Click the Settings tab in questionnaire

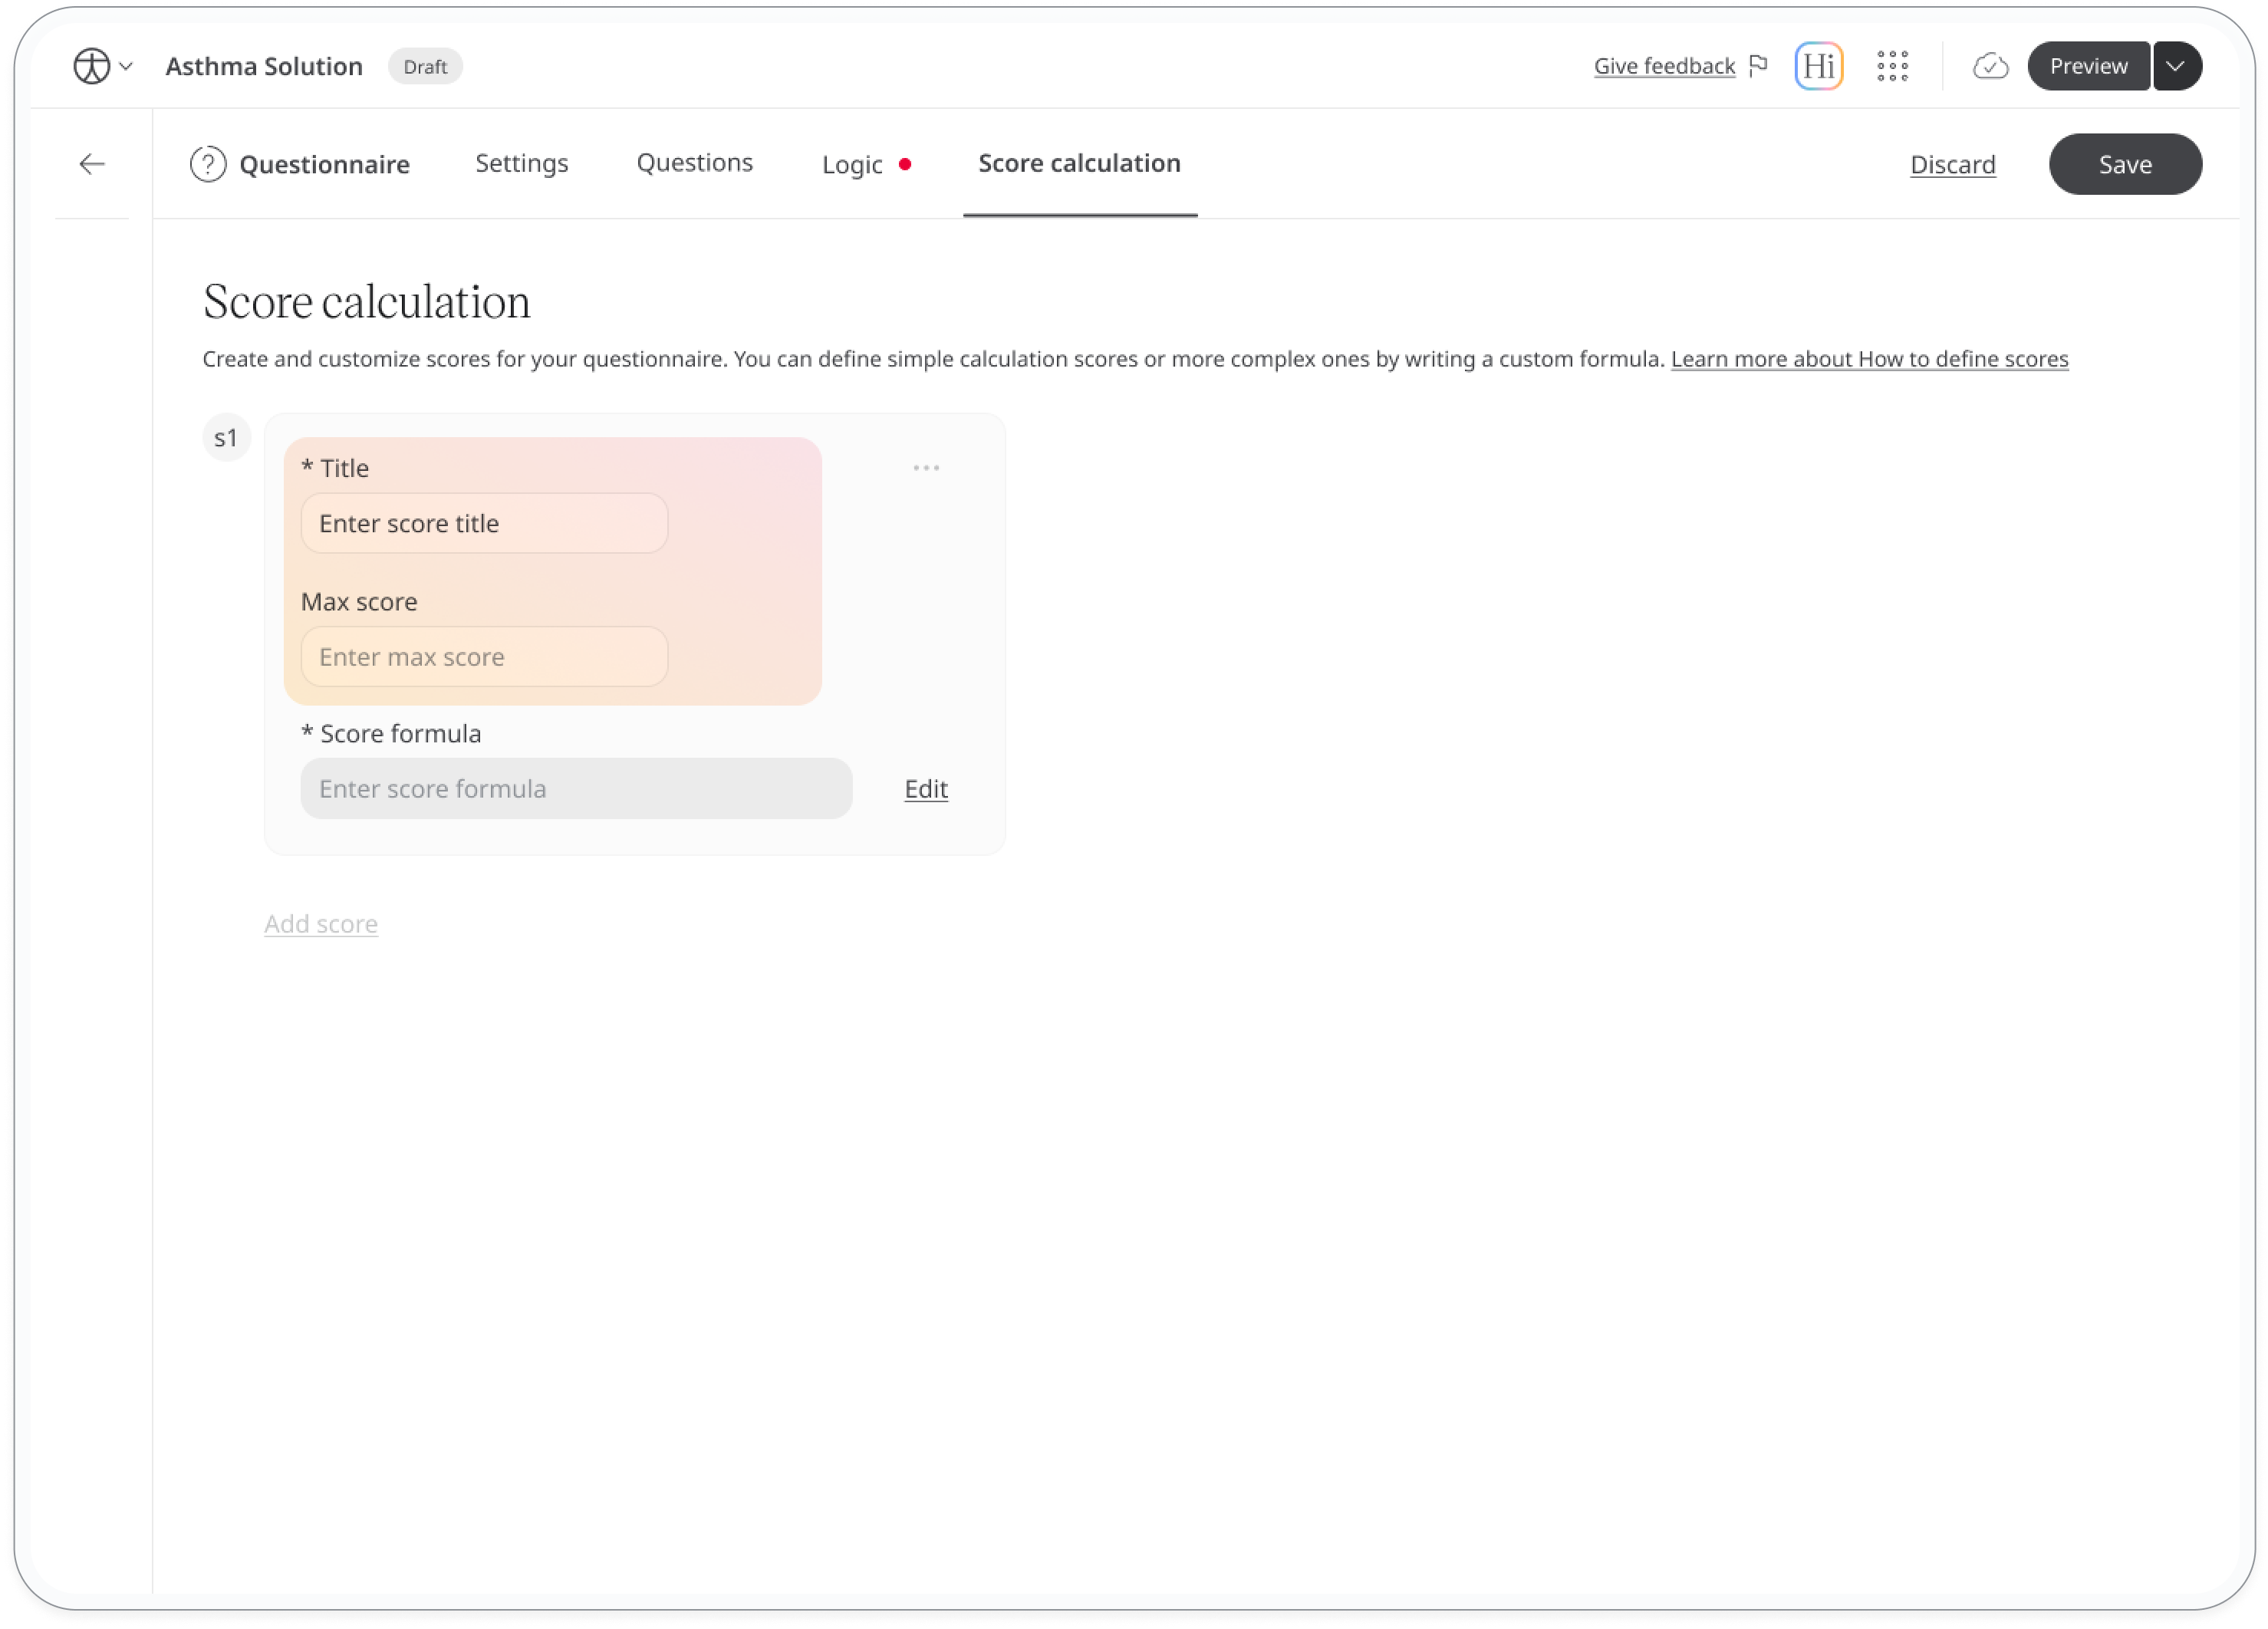point(522,162)
